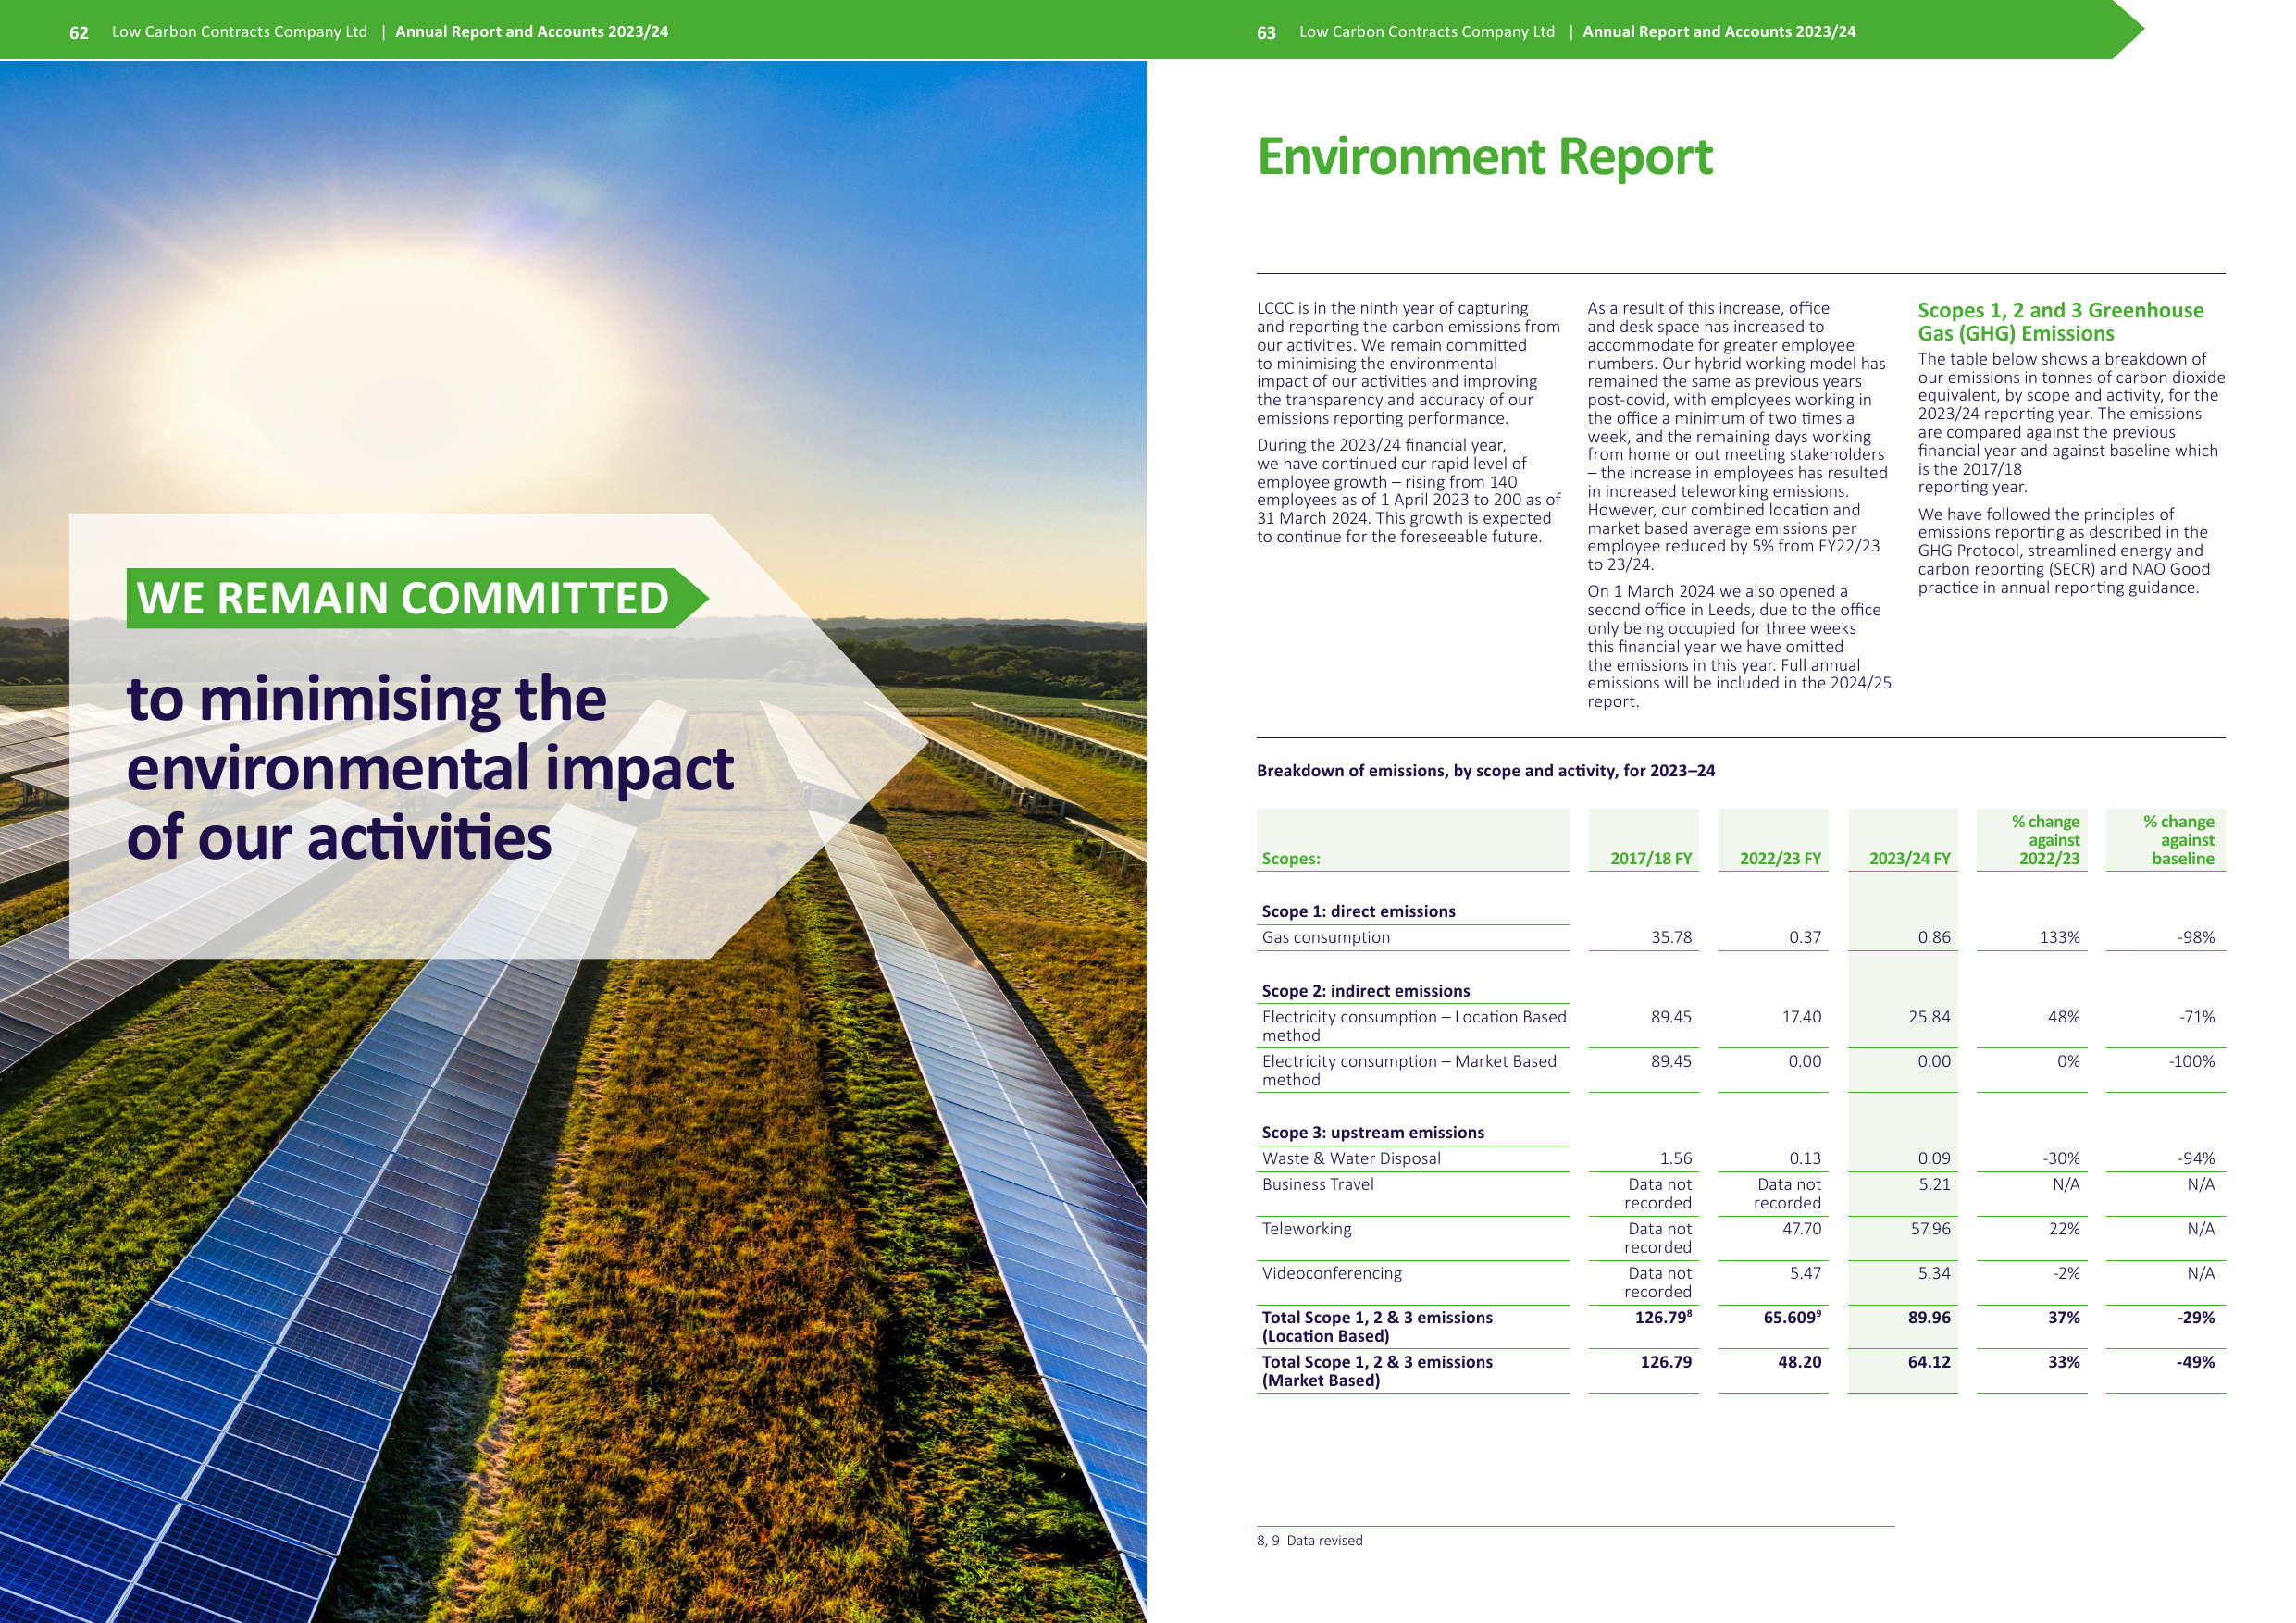This screenshot has height=1623, width=2296.
Task: Click the 'Scope 2: indirect emissions' row label
Action: (1365, 991)
